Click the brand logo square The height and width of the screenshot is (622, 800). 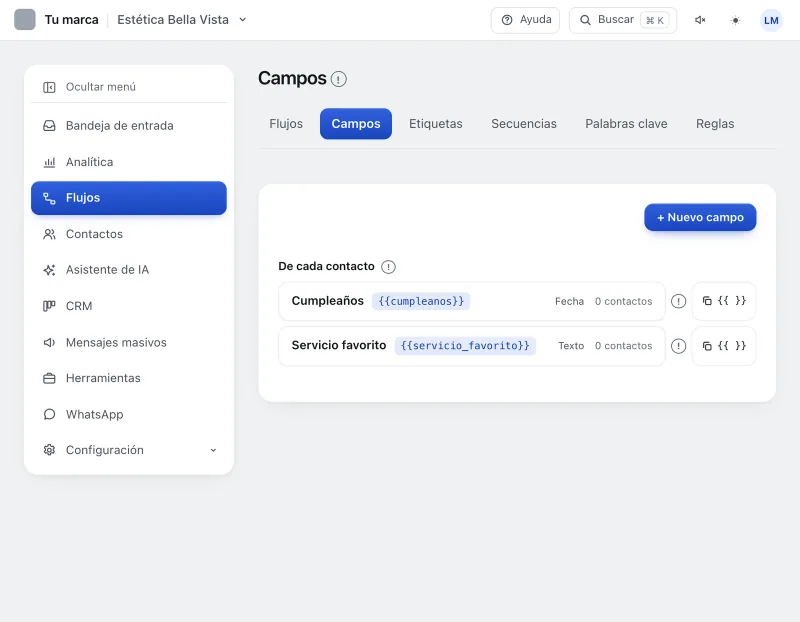tap(24, 20)
